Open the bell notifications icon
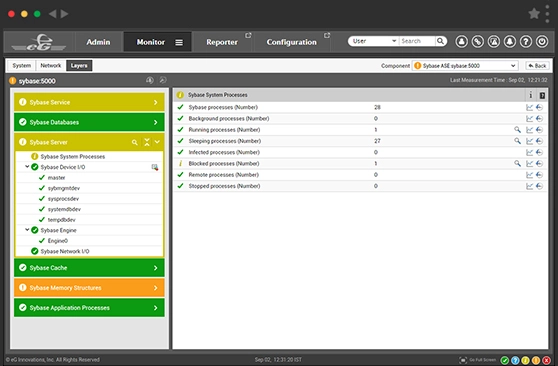The image size is (558, 366). [x=510, y=42]
